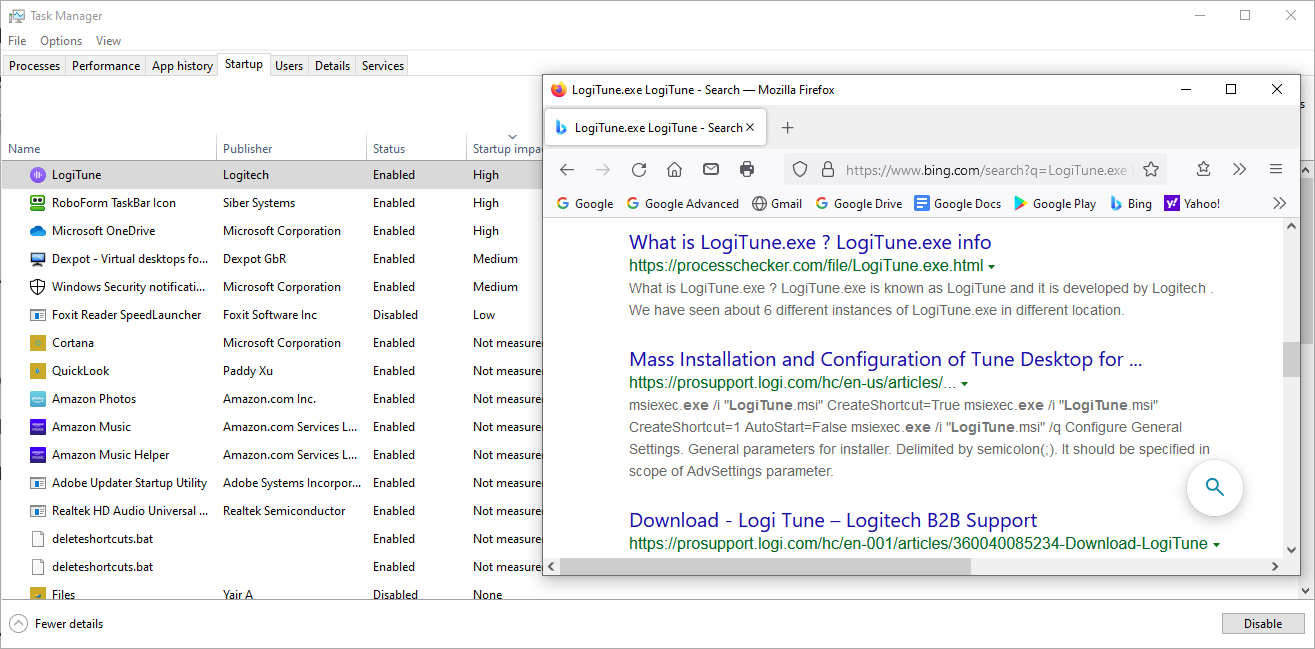Click the floating magnifier search button
Viewport: 1315px width, 649px height.
1214,488
